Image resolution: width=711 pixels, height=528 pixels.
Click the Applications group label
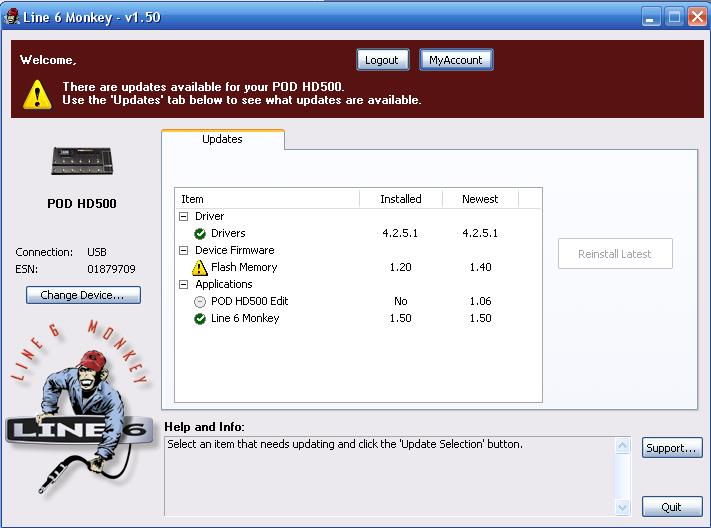coord(224,284)
